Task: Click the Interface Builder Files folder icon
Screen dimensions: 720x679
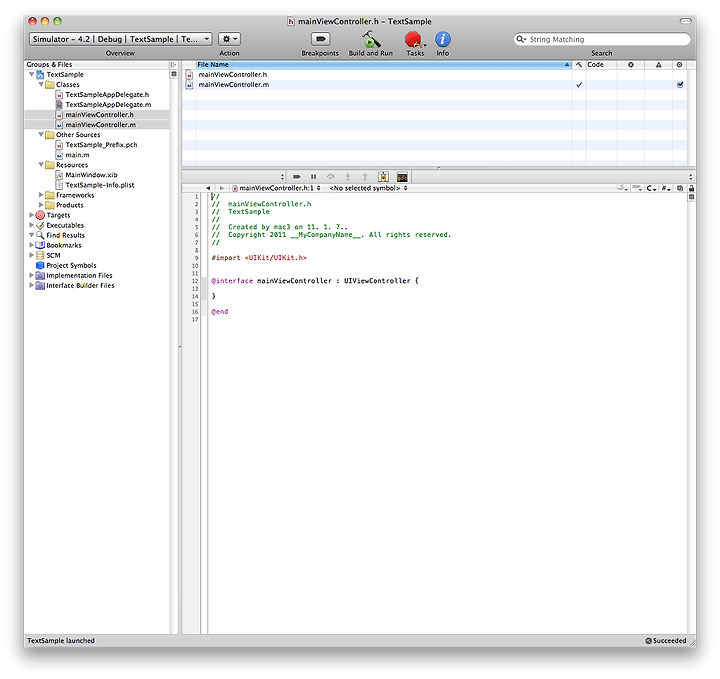Action: tap(40, 285)
